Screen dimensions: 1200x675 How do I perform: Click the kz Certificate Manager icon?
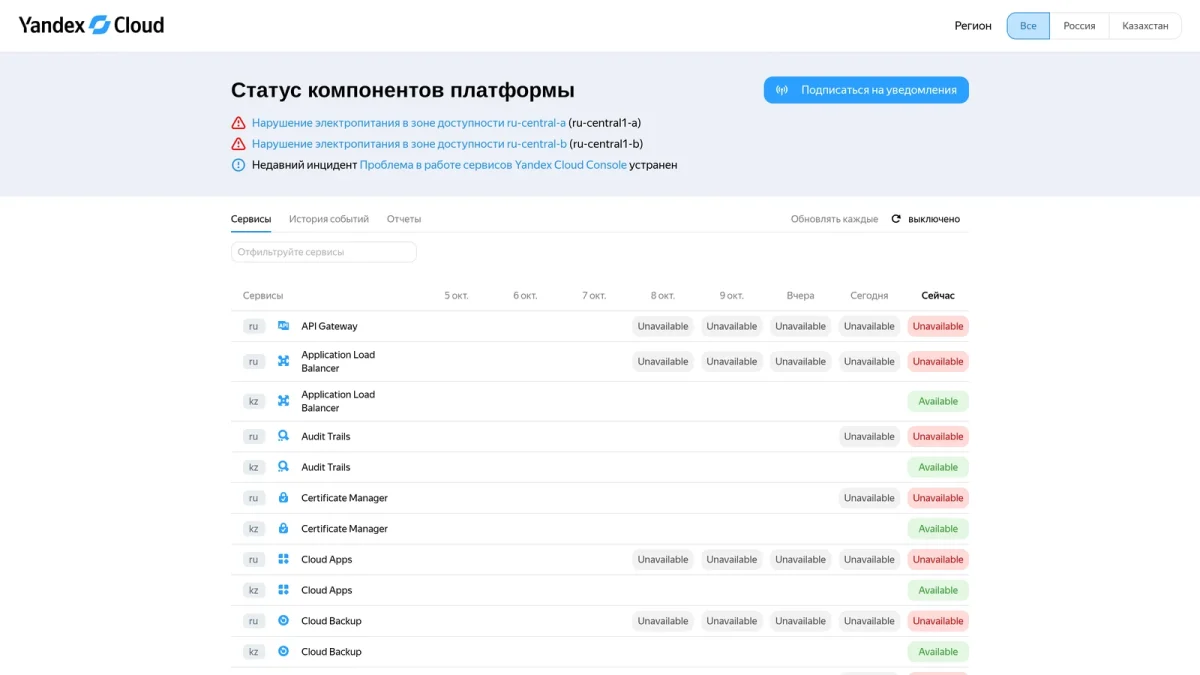coord(283,528)
